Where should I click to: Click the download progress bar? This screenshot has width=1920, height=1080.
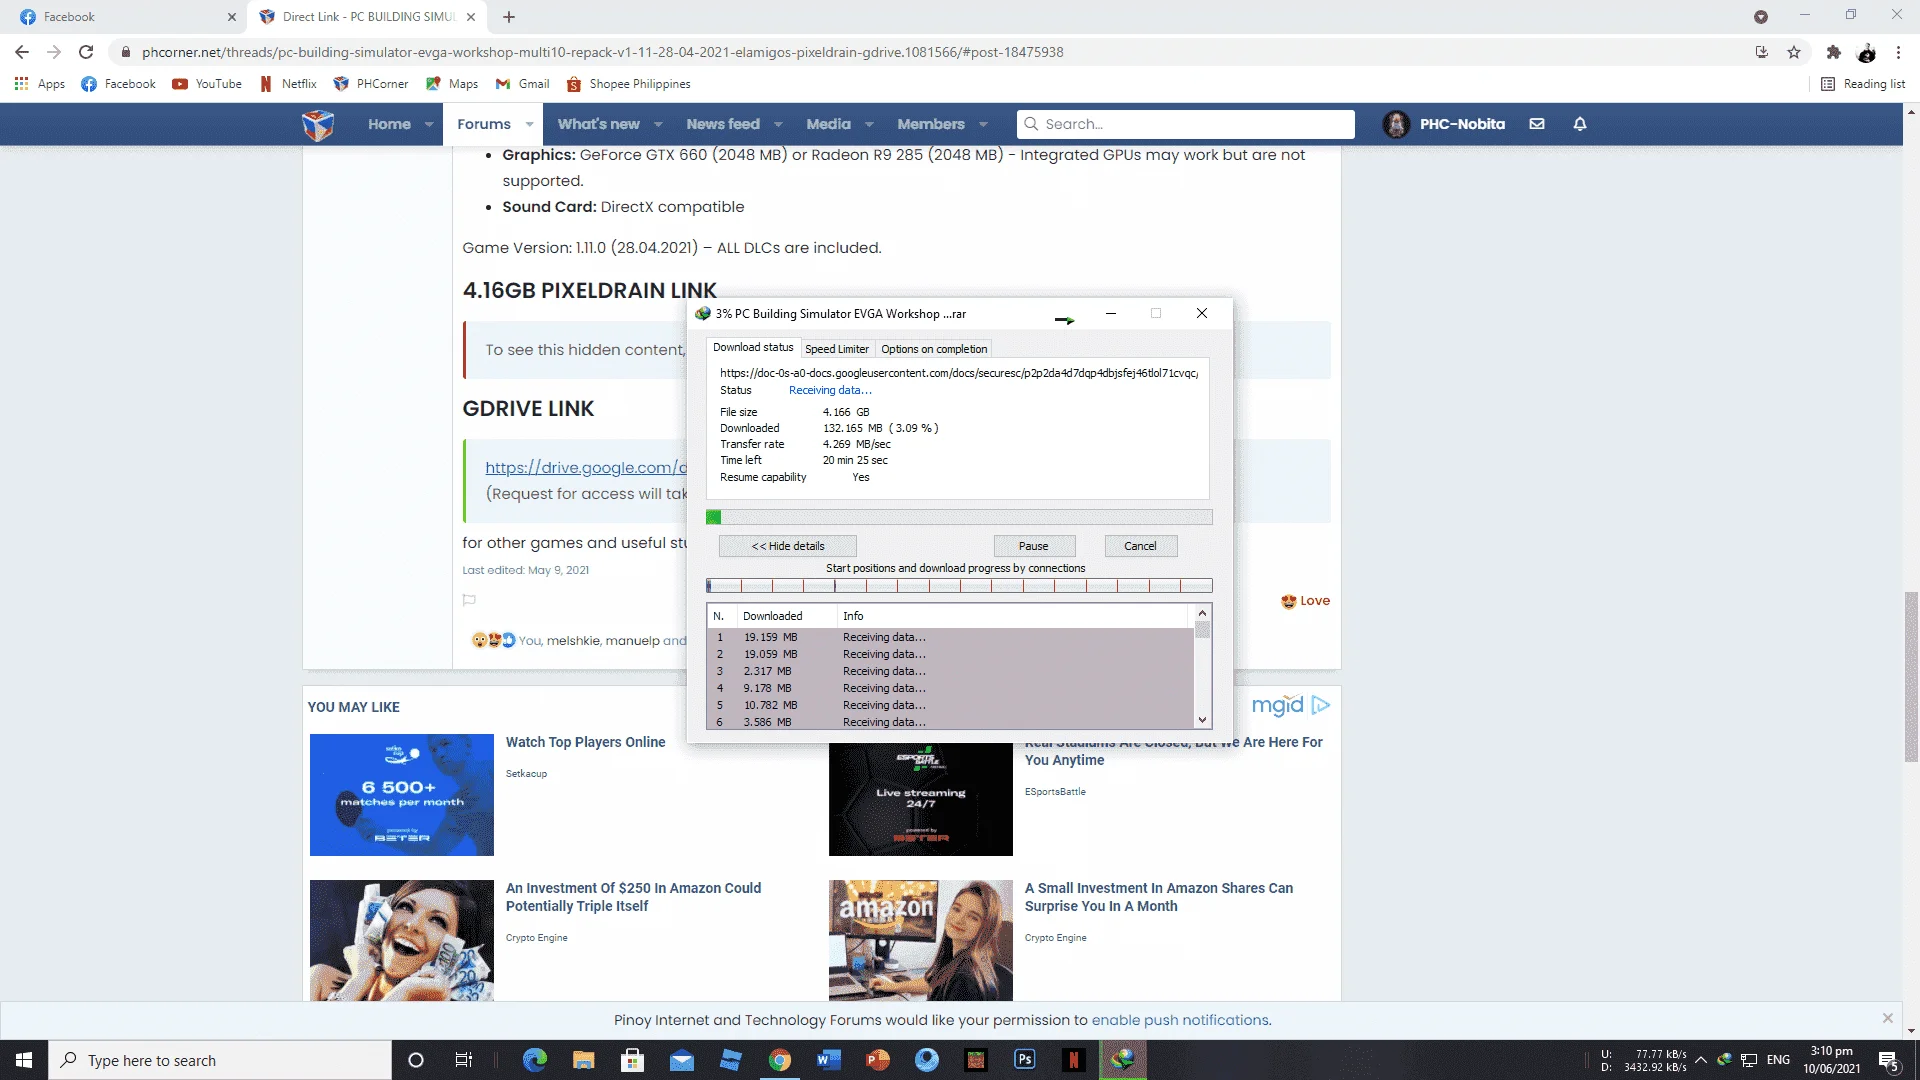point(959,517)
